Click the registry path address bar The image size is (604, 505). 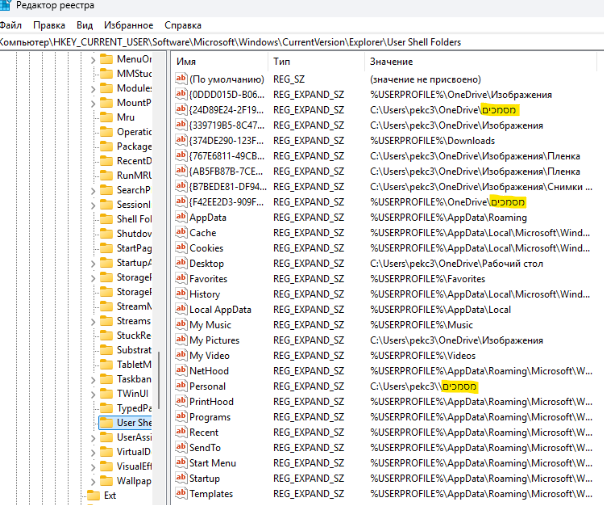pyautogui.click(x=302, y=42)
